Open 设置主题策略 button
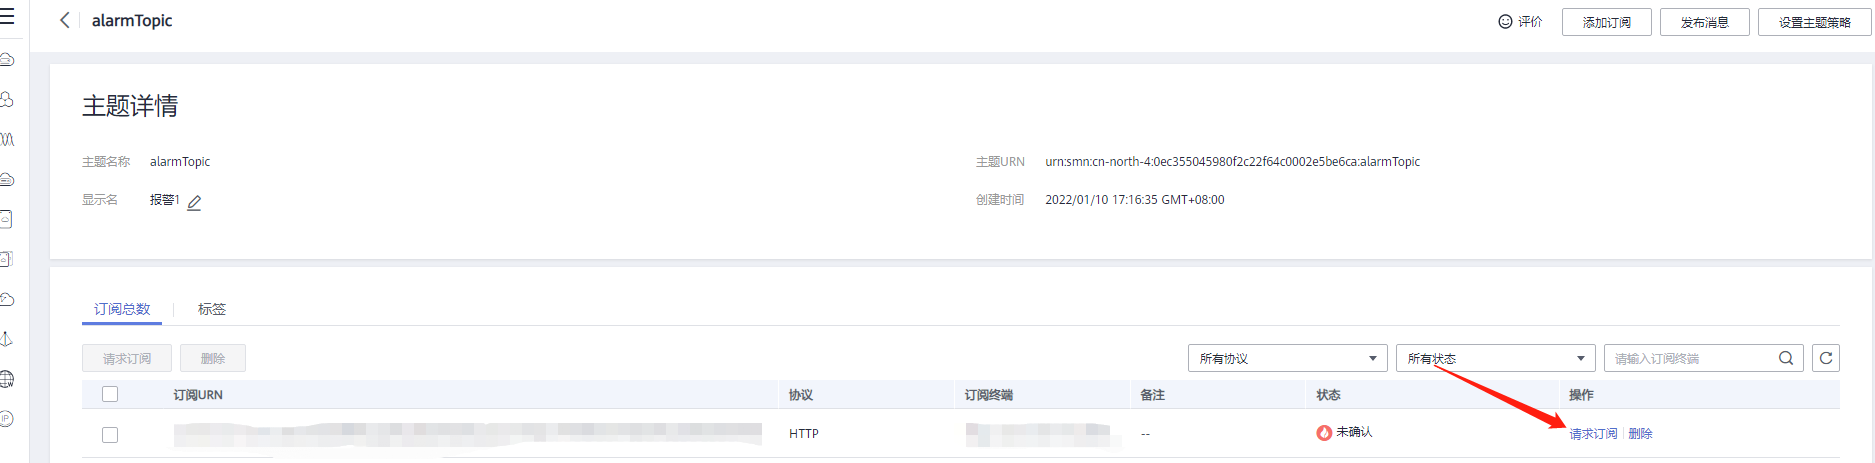The image size is (1875, 463). [1814, 22]
